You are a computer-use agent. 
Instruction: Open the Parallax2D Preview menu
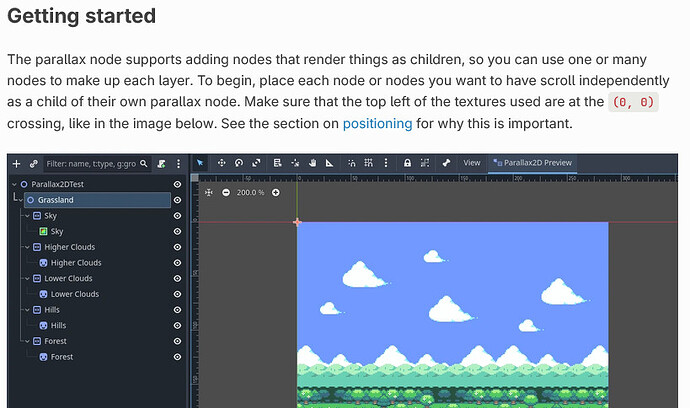(532, 163)
